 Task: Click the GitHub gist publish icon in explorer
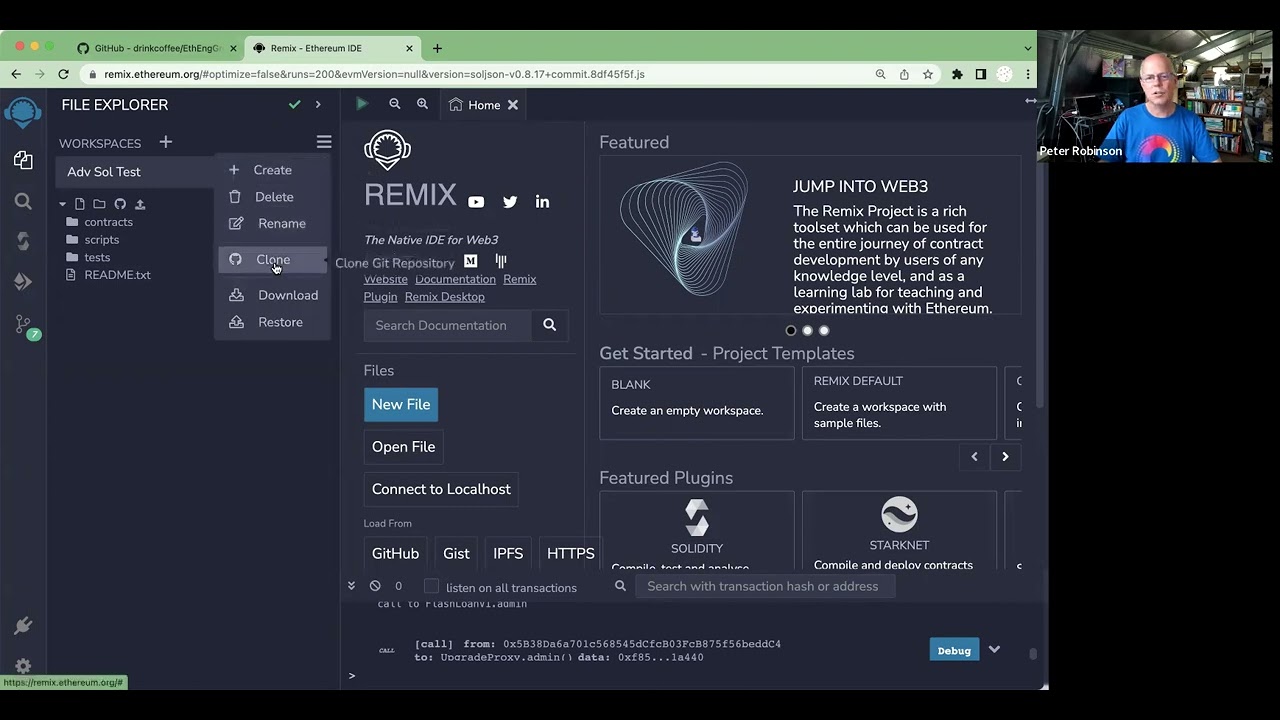(x=120, y=204)
